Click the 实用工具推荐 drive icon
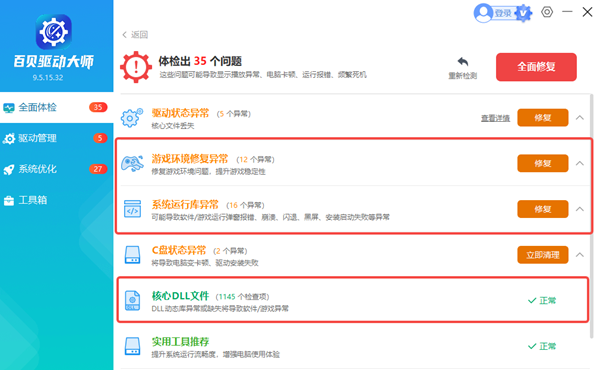Viewport: 600px width, 370px height. 132,346
